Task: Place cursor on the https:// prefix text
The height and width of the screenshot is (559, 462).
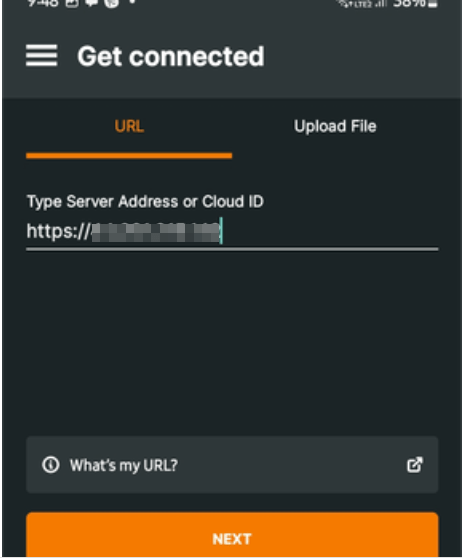Action: coord(58,232)
